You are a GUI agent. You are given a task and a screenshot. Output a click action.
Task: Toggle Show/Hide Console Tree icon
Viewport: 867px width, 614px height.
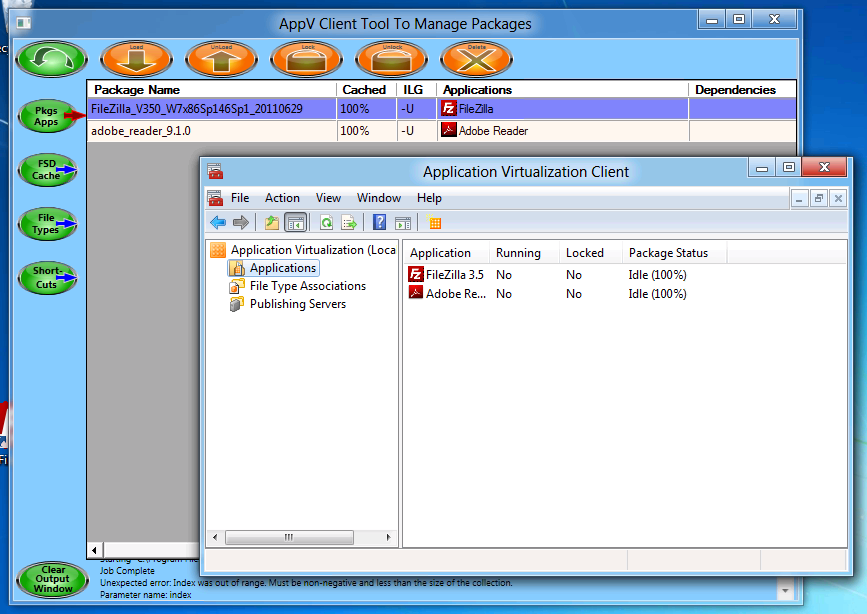295,223
